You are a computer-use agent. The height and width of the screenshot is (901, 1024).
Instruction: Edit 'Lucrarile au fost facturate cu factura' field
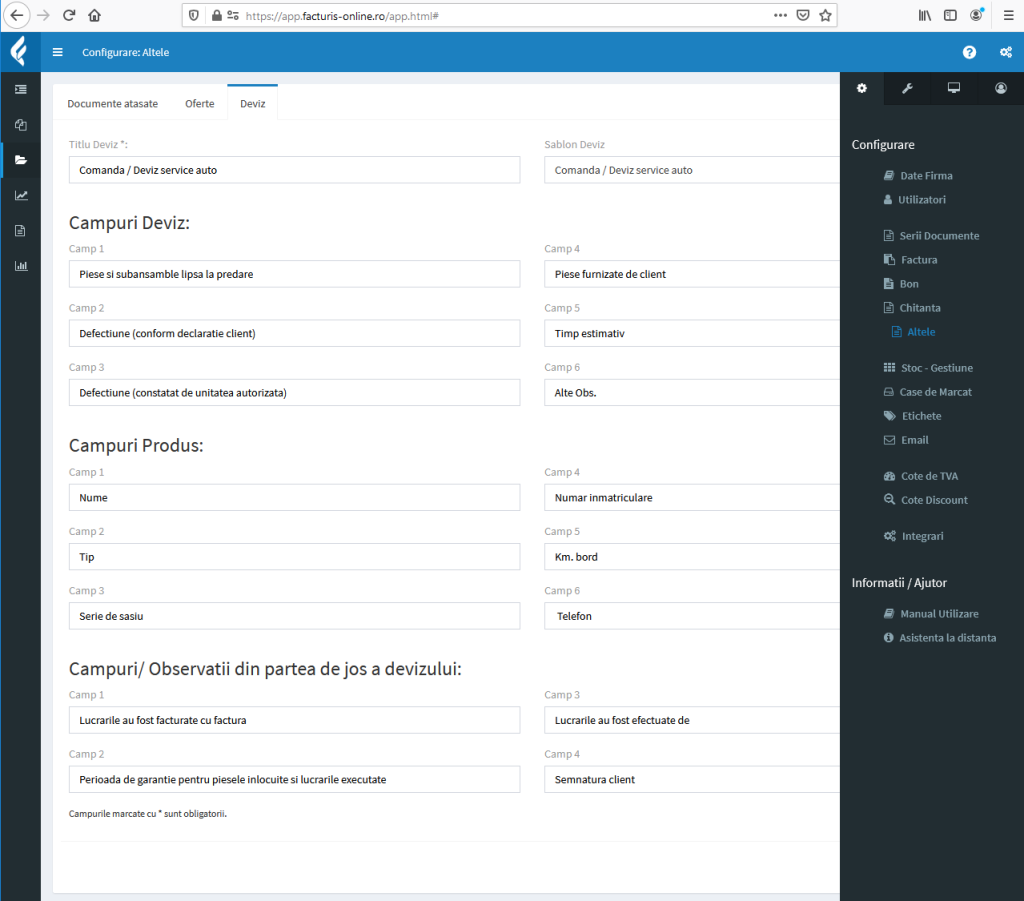[x=295, y=720]
